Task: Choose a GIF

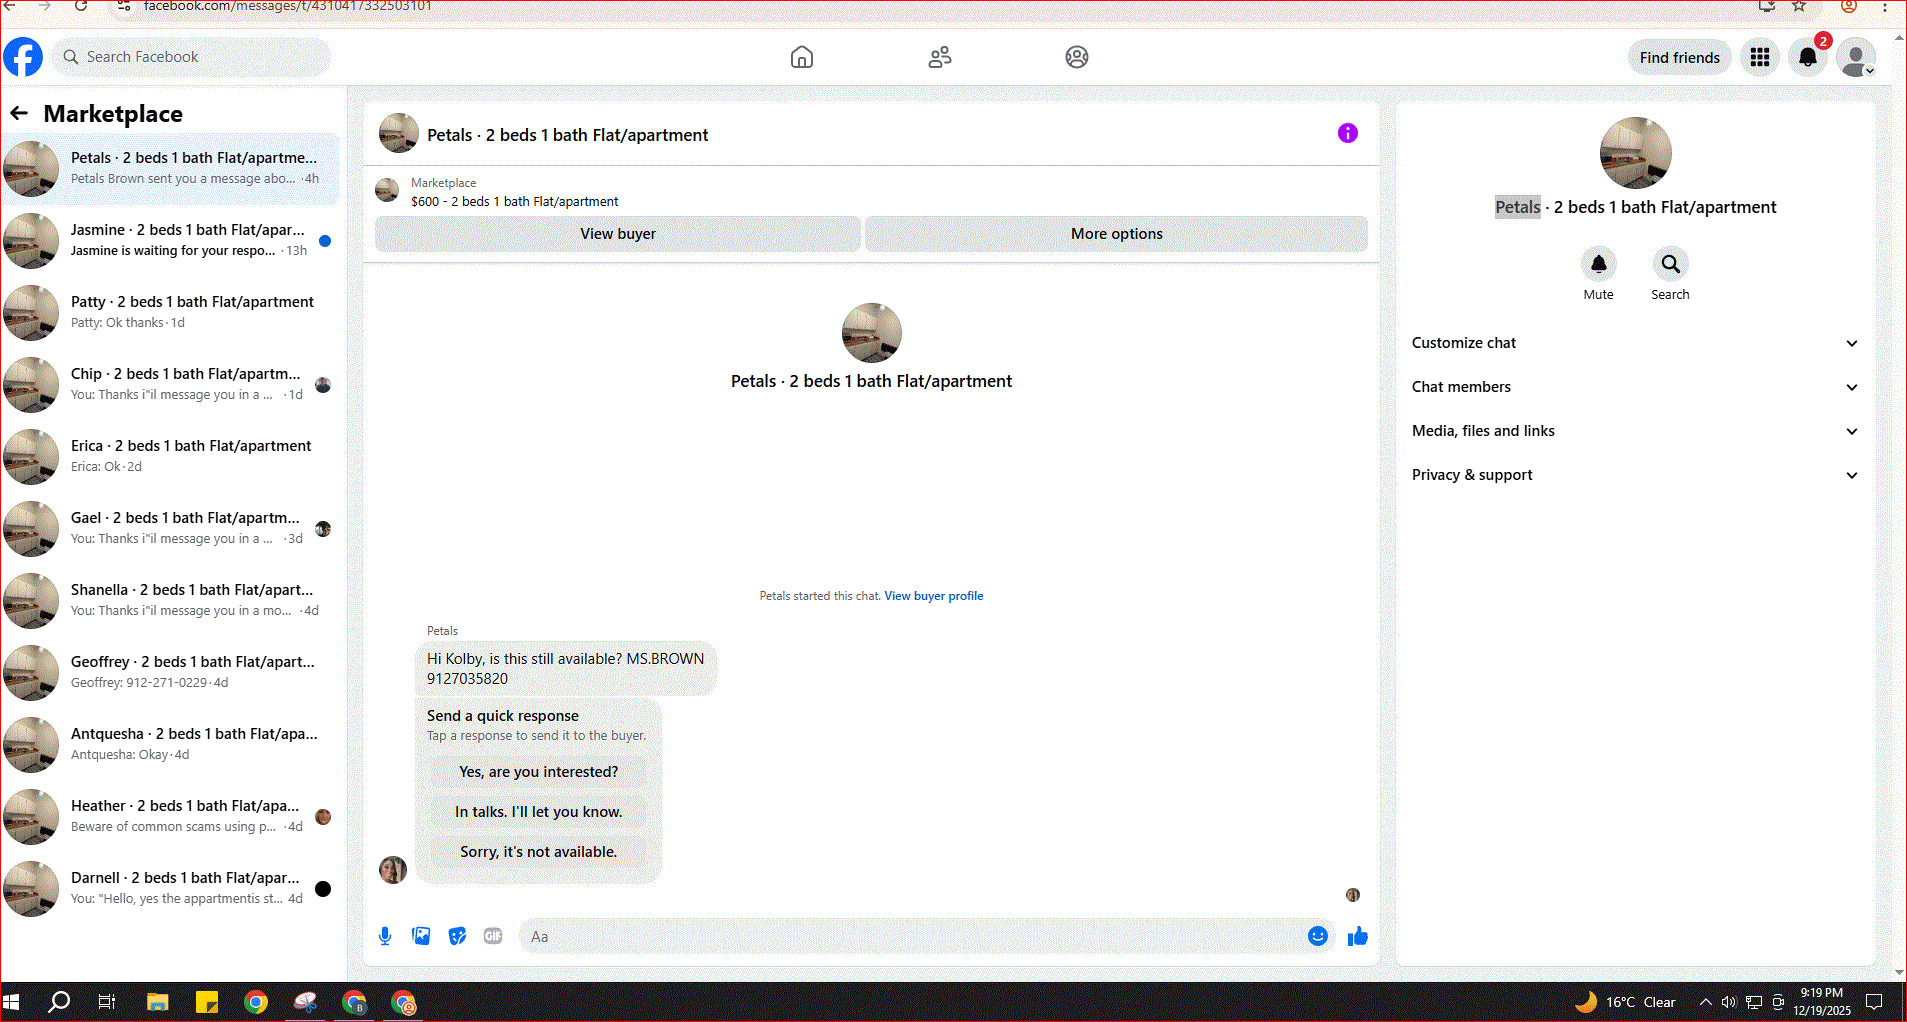Action: tap(493, 936)
